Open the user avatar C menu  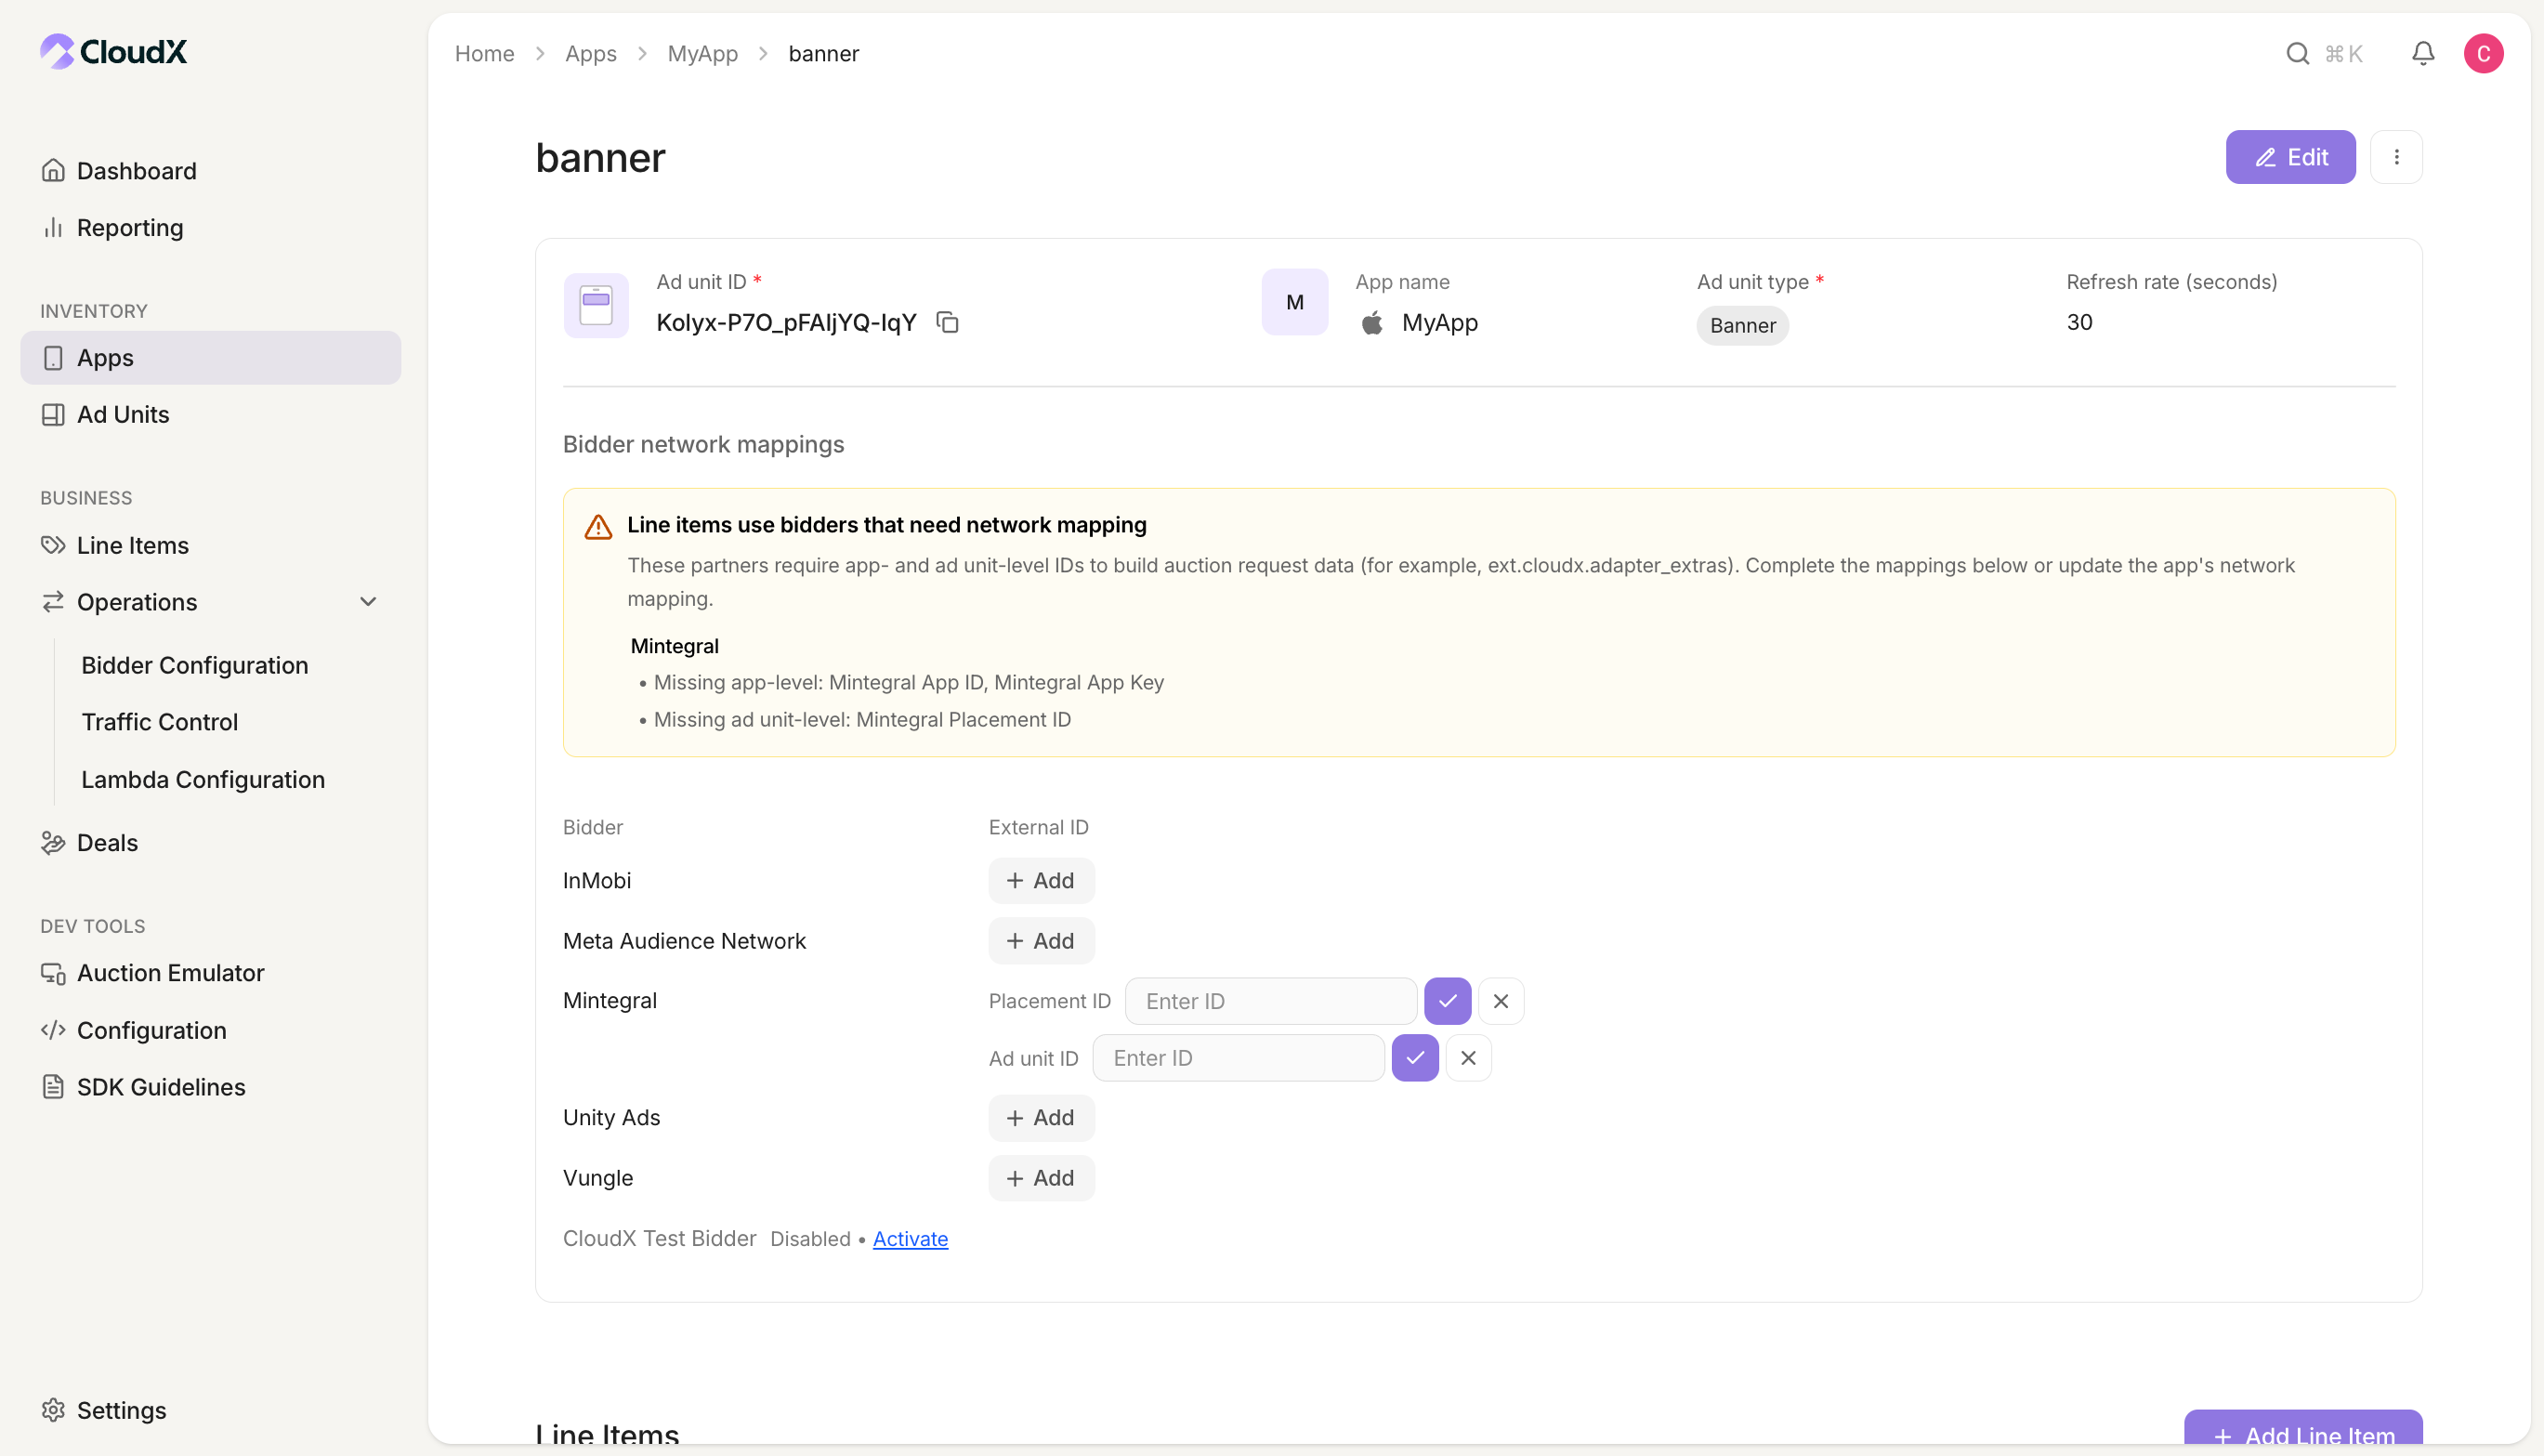pos(2483,54)
